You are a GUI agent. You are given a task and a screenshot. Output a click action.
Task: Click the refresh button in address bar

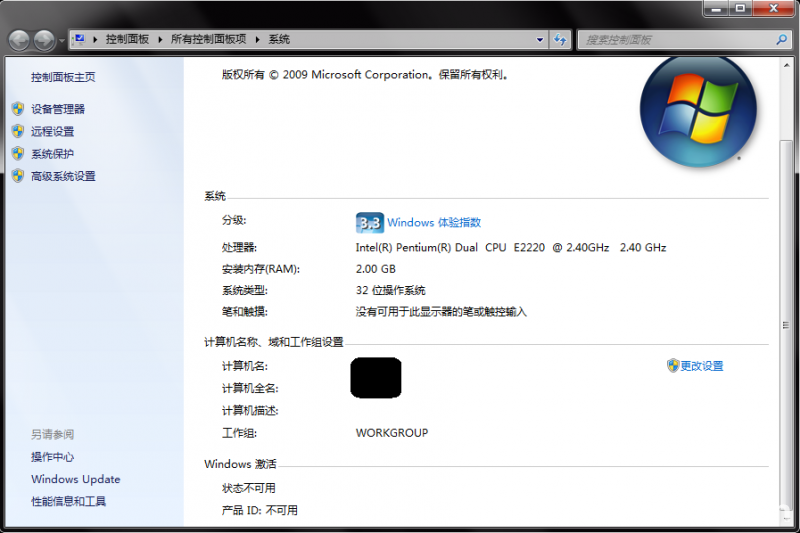click(x=560, y=40)
